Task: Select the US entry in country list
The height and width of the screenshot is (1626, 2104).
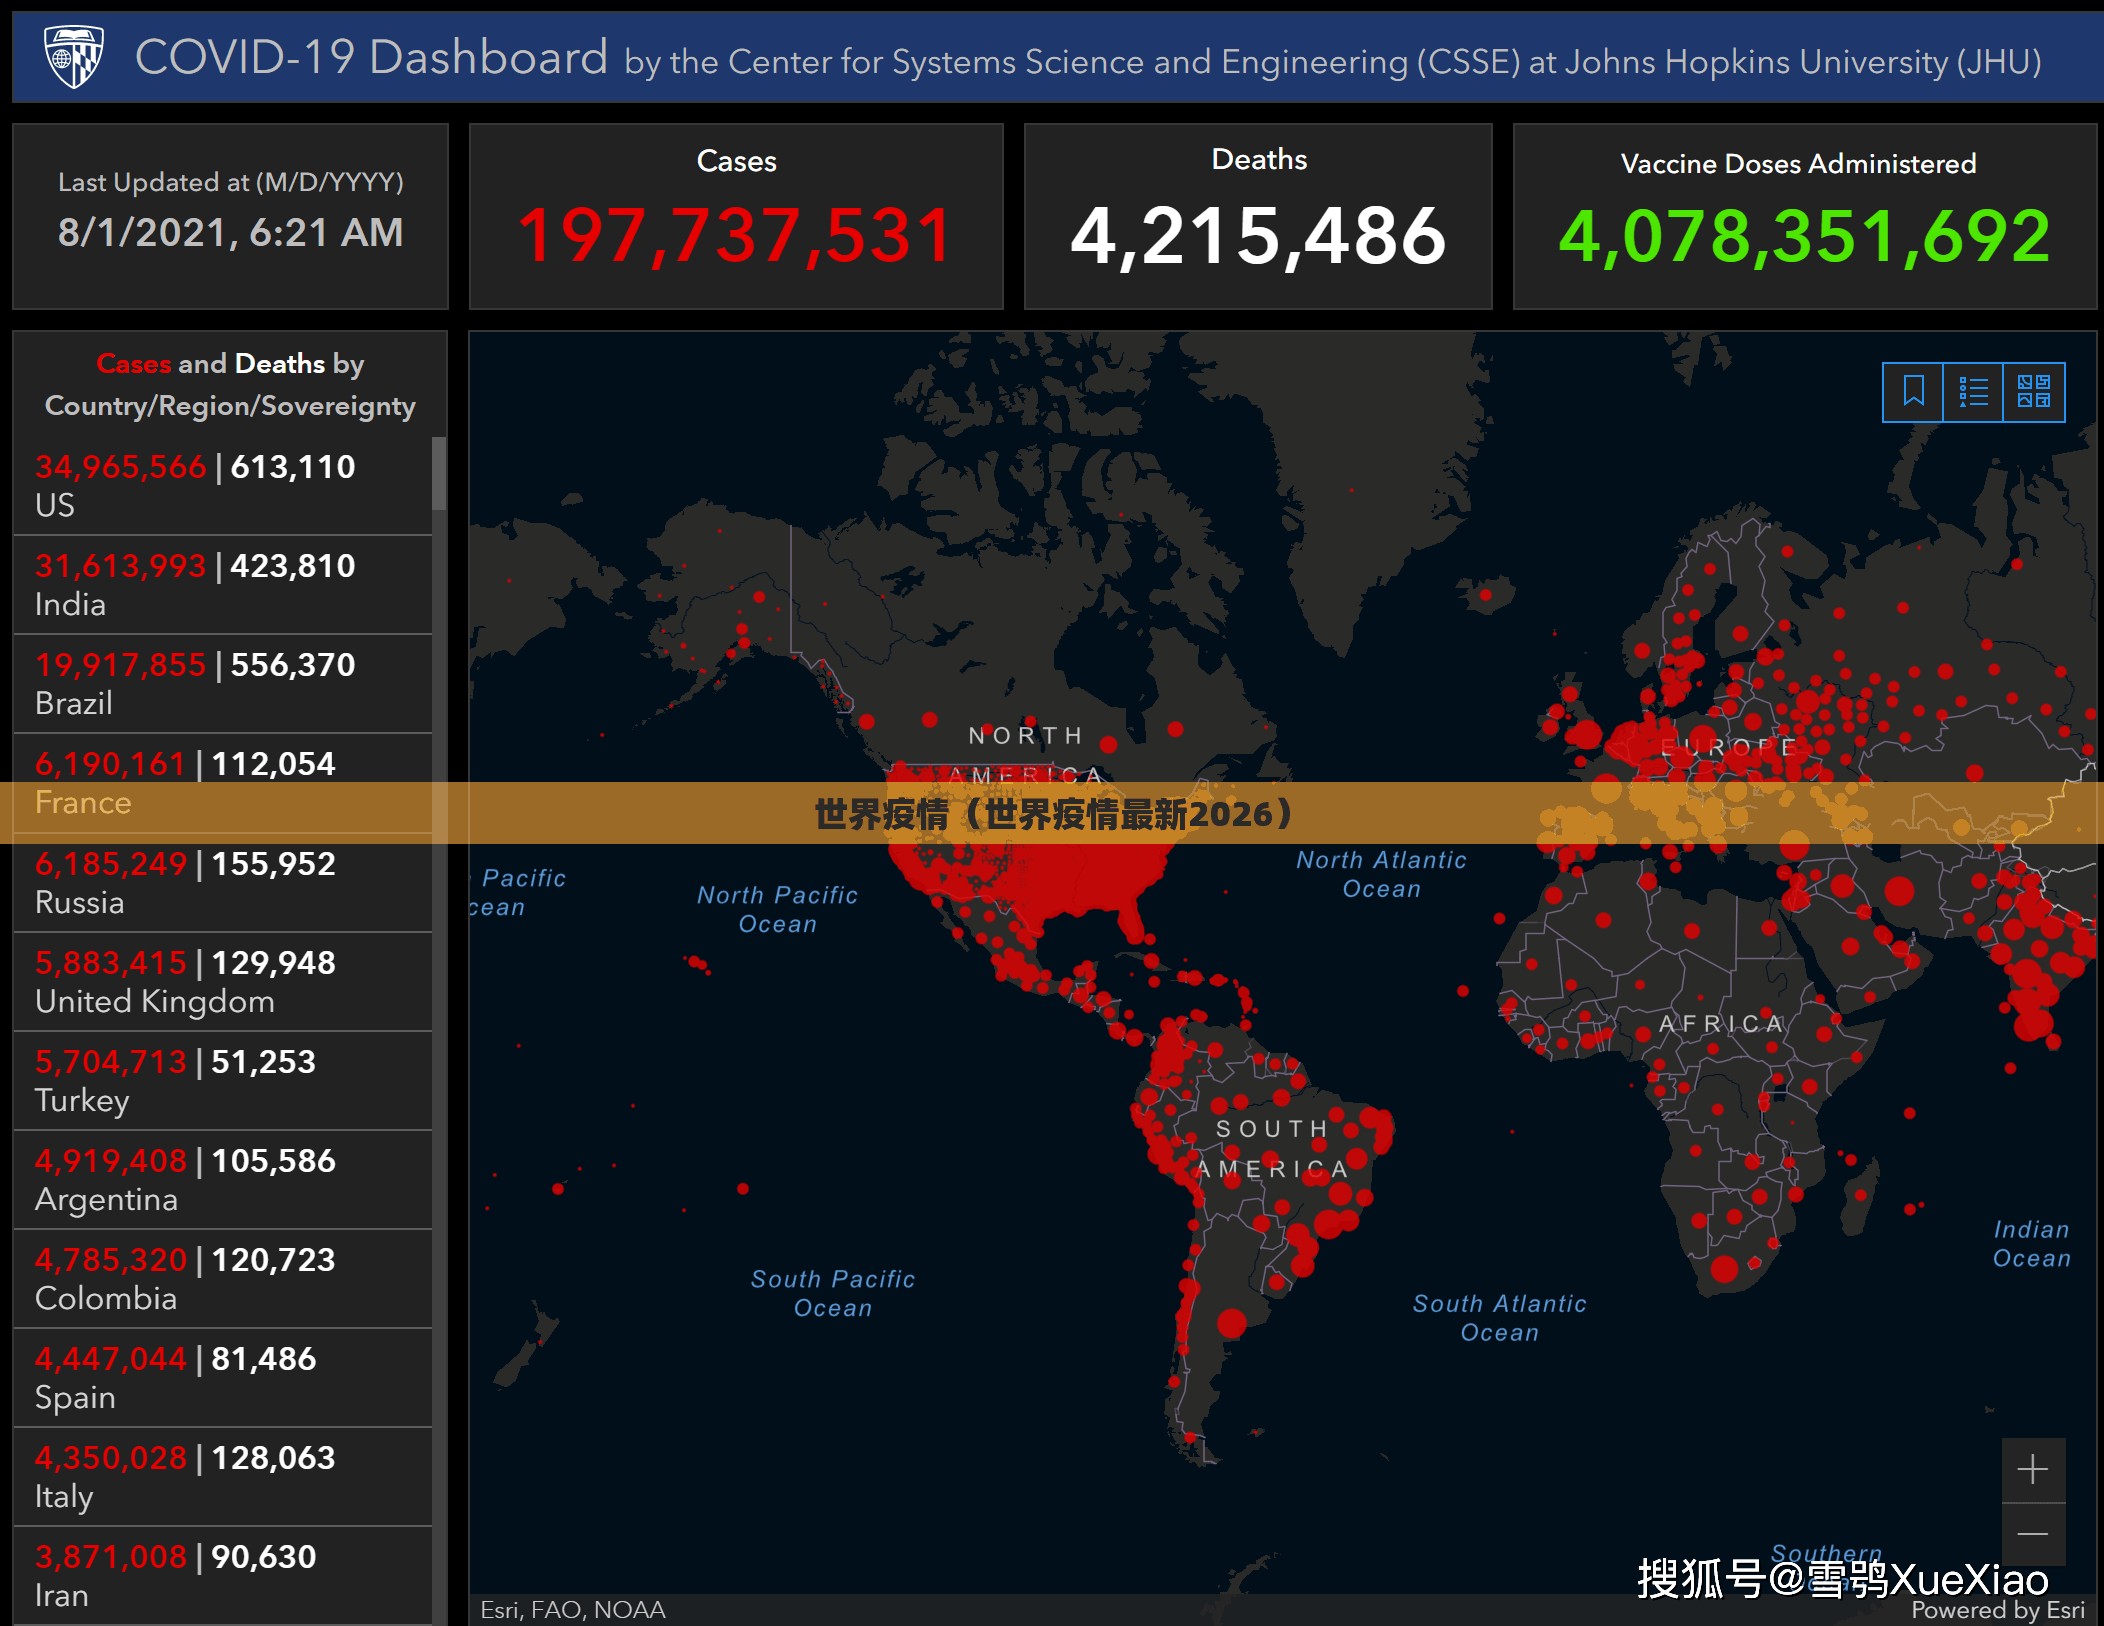Action: (x=223, y=485)
